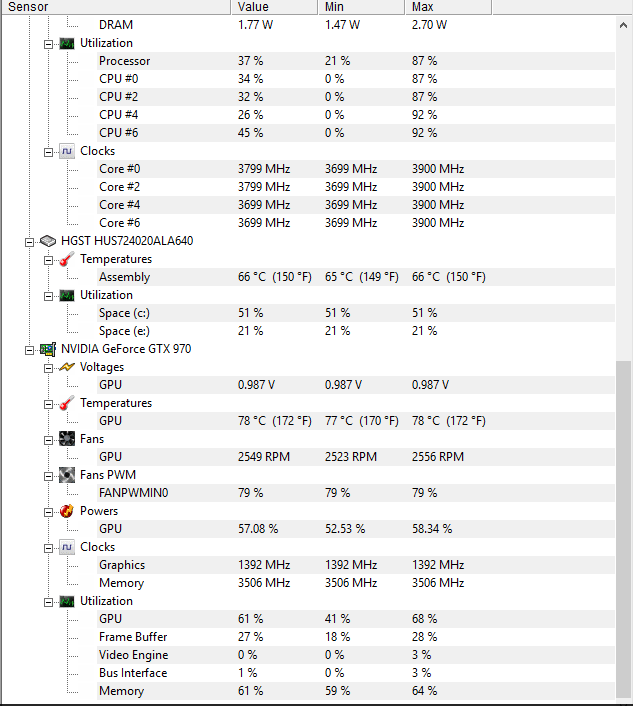The image size is (633, 706).
Task: Click the Max column header
Action: coord(448,7)
